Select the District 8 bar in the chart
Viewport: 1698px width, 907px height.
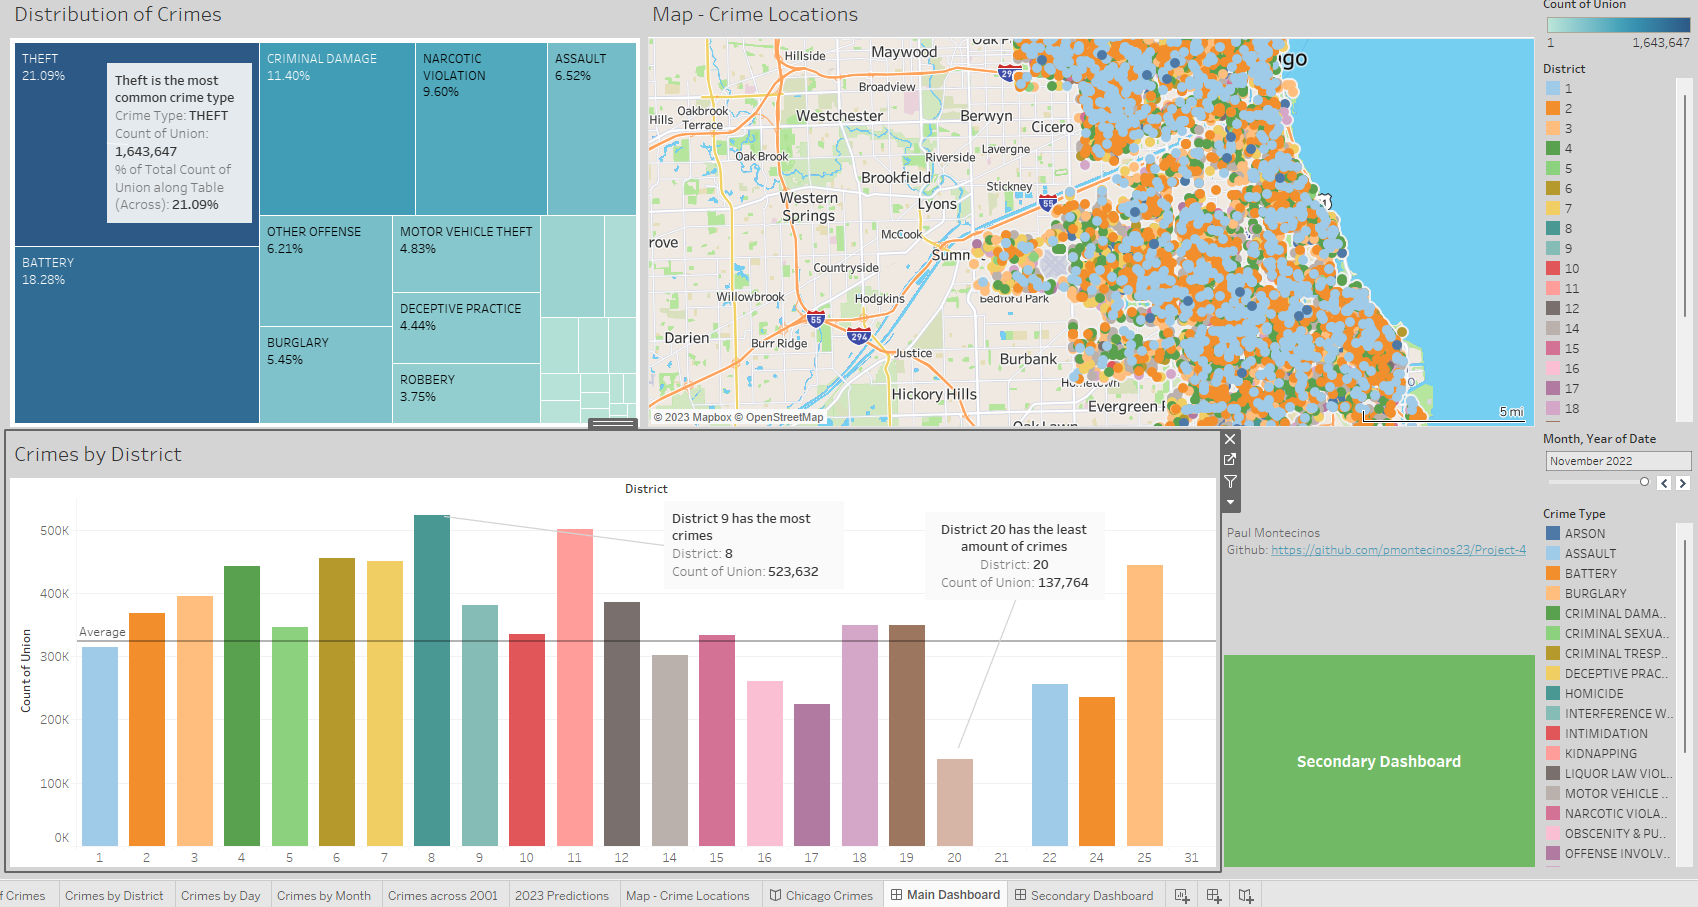[x=430, y=680]
